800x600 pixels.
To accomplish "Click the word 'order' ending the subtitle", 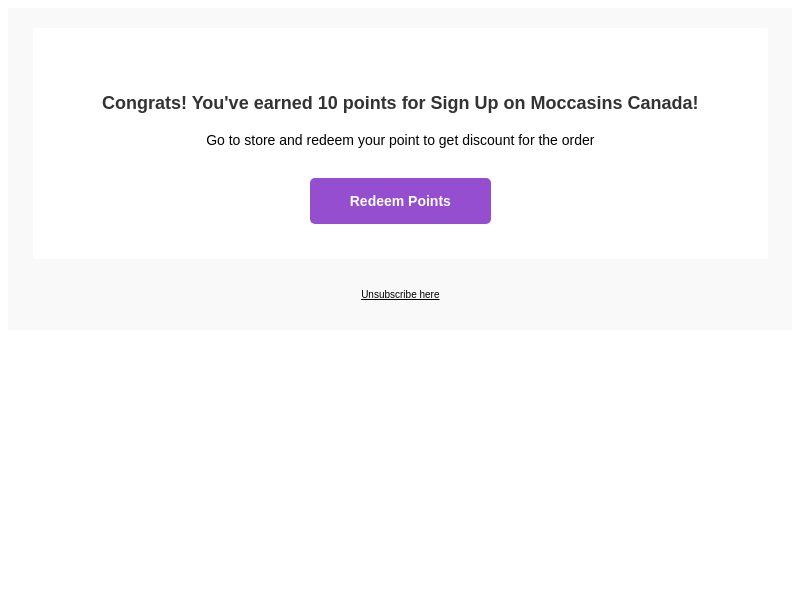I will click(578, 140).
